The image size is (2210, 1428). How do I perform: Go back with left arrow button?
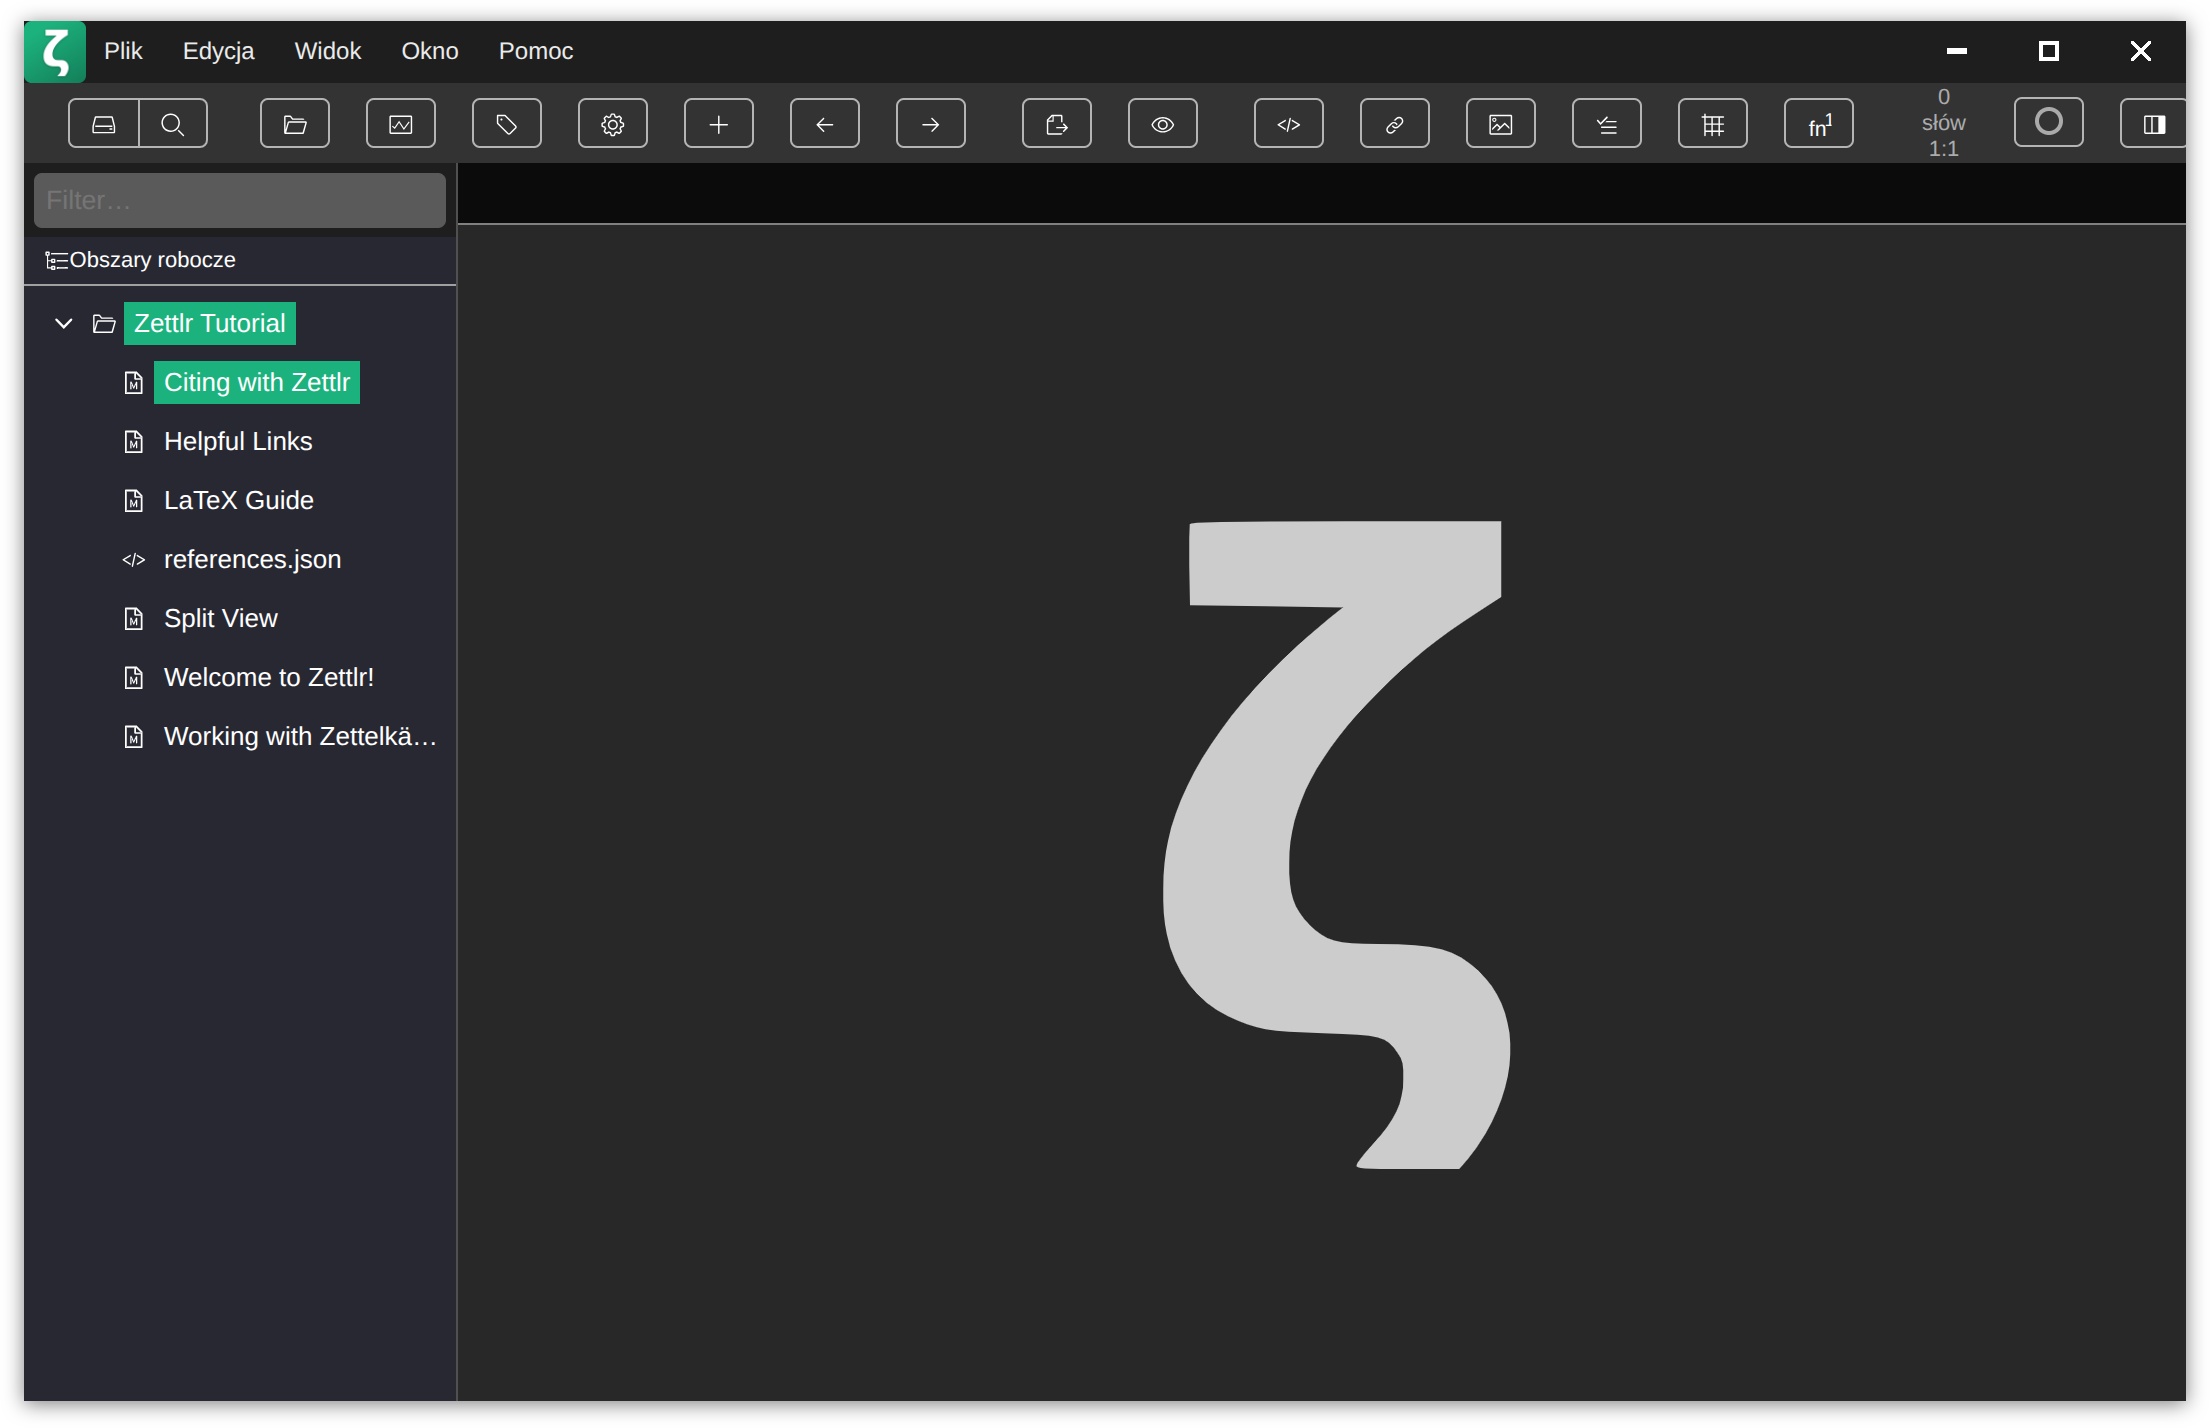coord(825,124)
